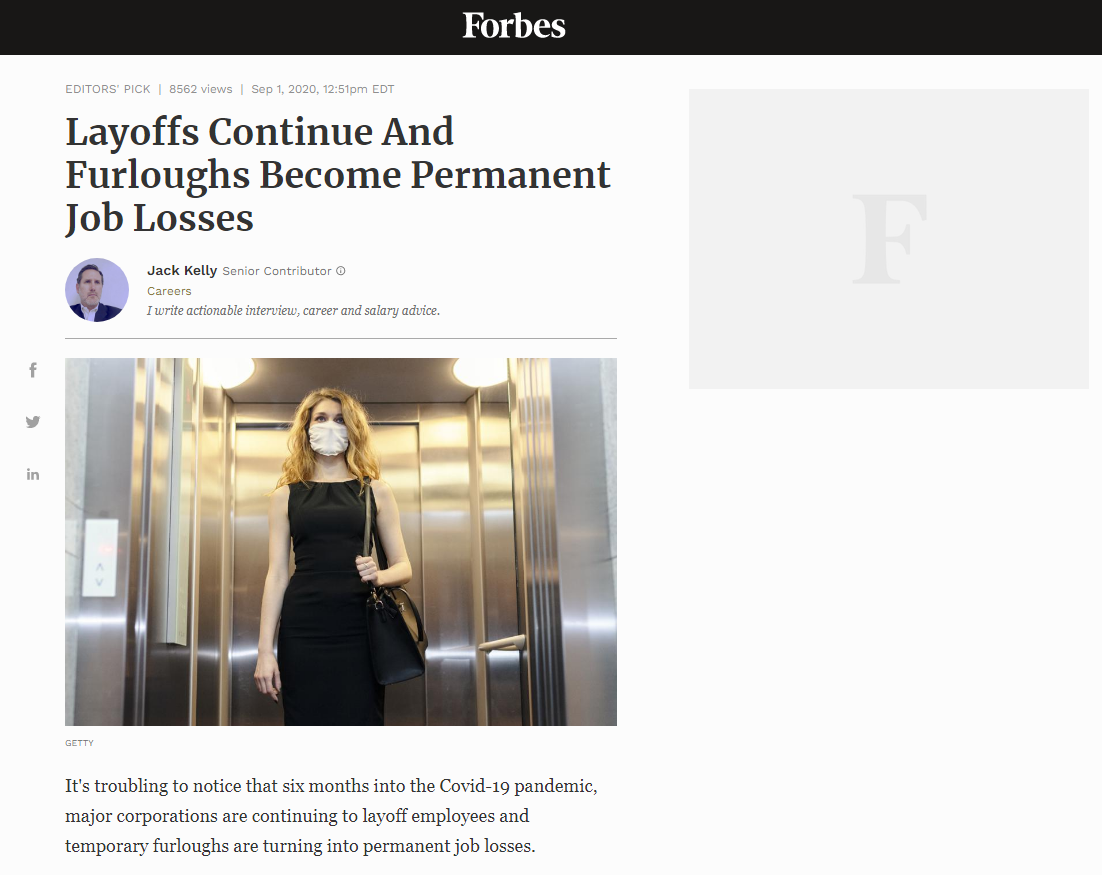Click the Sep 1, 2020 timestamp
Viewport: 1102px width, 875px height.
coord(323,89)
